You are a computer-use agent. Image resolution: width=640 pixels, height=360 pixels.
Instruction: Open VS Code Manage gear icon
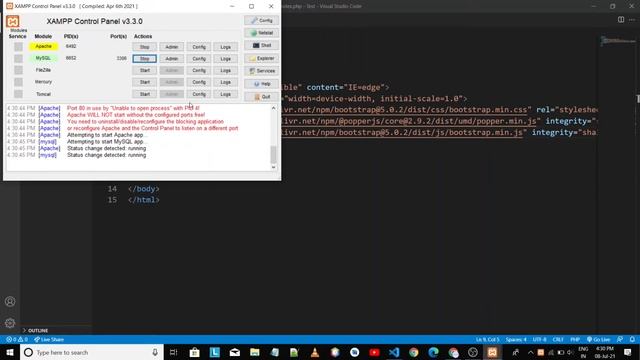10,323
